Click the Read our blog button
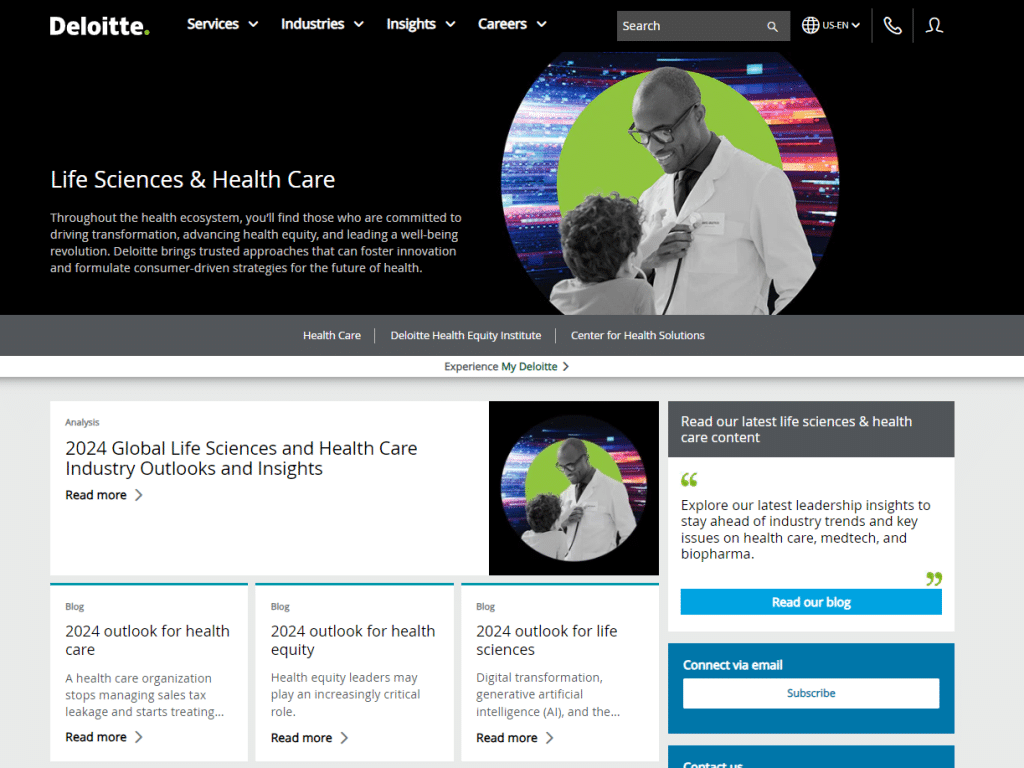Screen dimensions: 1024x768 coord(811,602)
